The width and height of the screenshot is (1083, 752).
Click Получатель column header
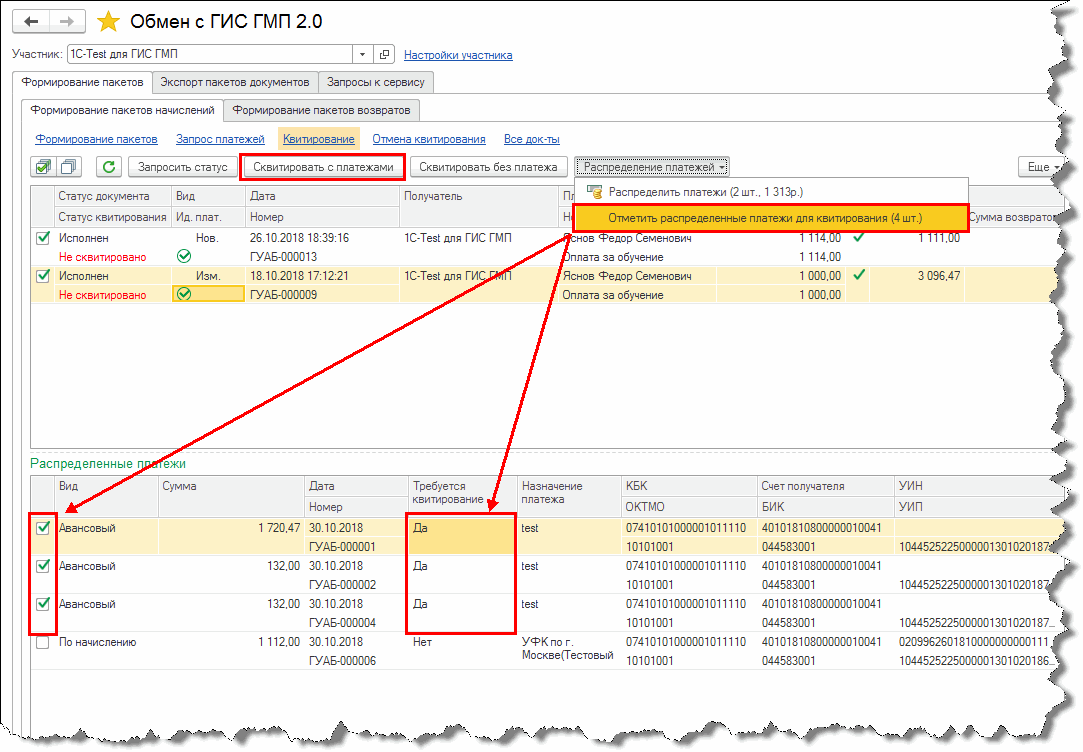479,206
